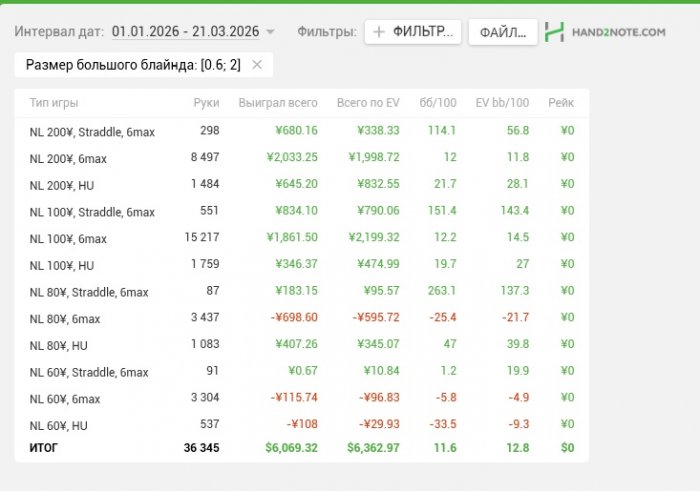Sort by the rake column header

point(560,103)
